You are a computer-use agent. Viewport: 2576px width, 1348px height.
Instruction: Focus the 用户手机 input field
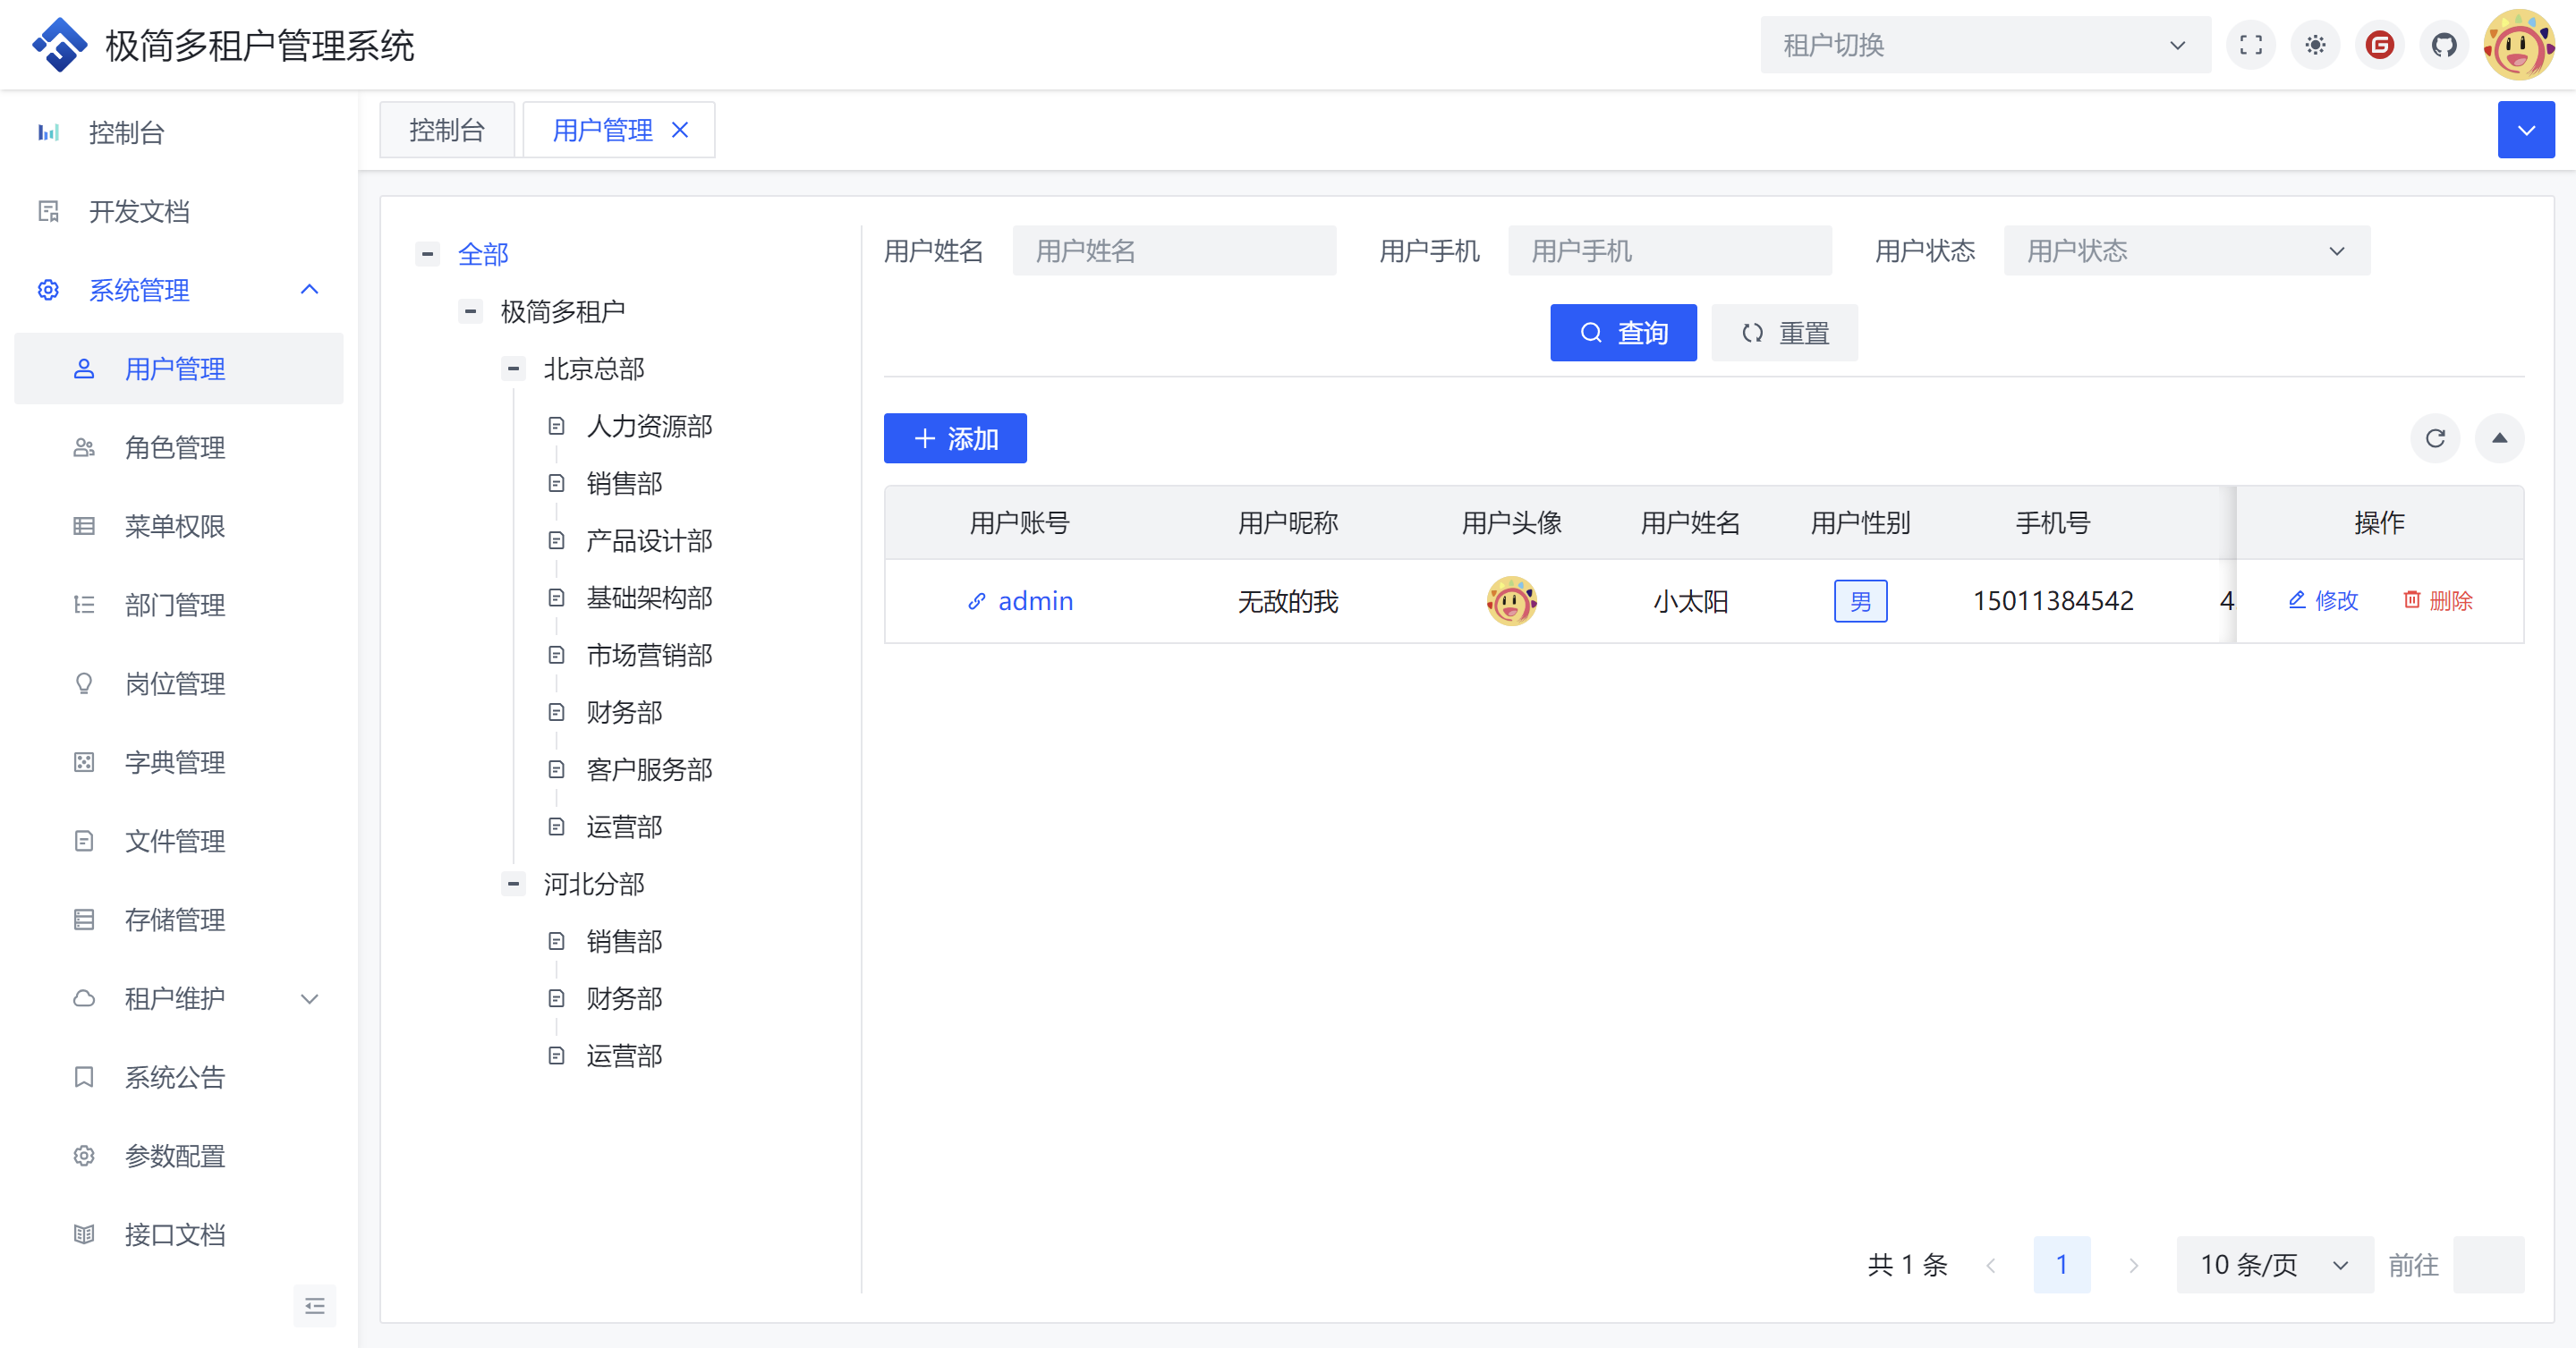point(1668,251)
